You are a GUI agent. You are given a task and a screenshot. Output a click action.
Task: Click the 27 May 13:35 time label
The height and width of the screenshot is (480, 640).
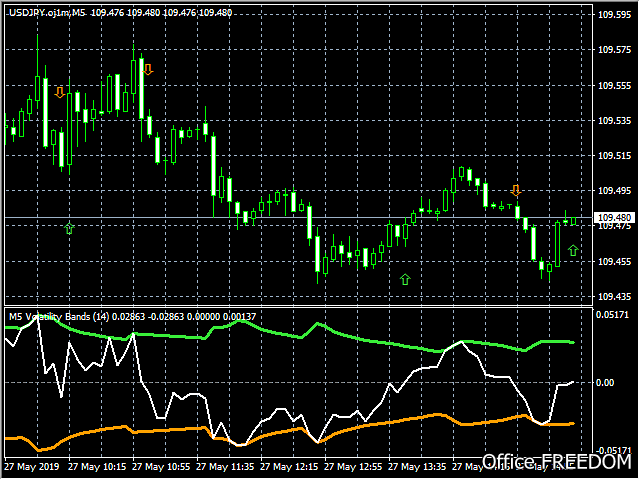point(417,467)
